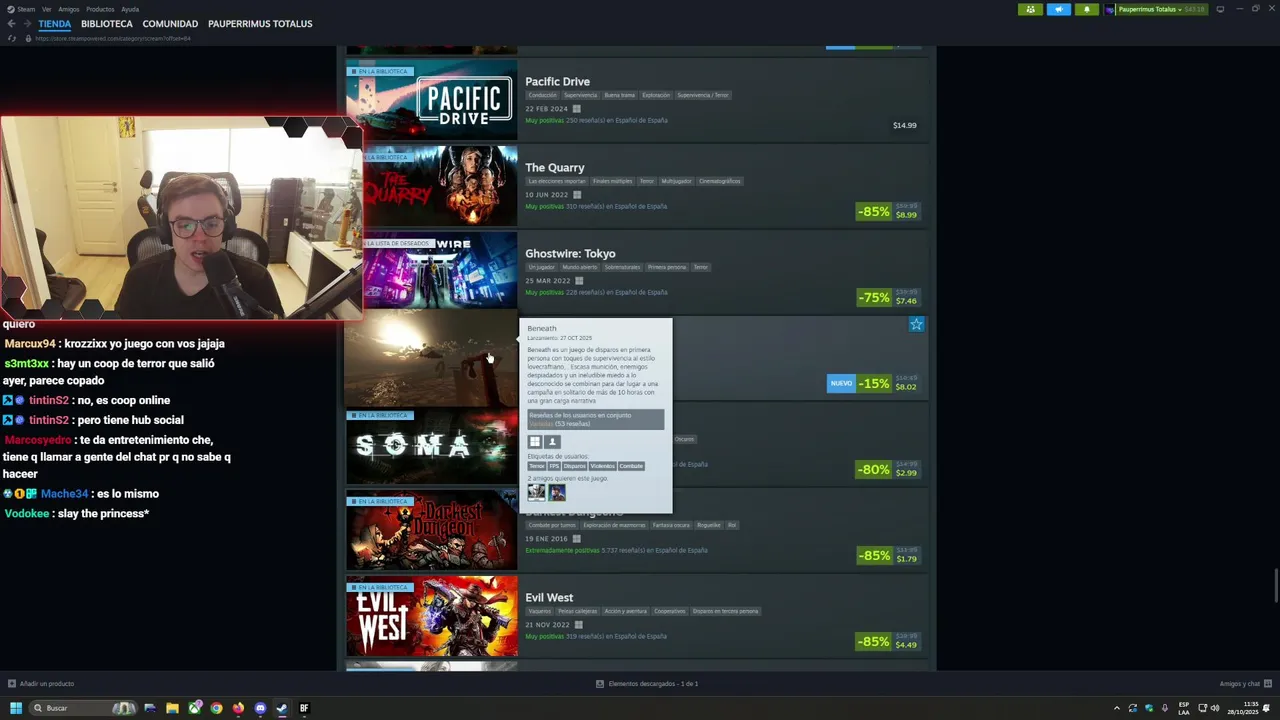Open the Pacific Drive title link
Image resolution: width=1280 pixels, height=720 pixels.
coord(557,82)
